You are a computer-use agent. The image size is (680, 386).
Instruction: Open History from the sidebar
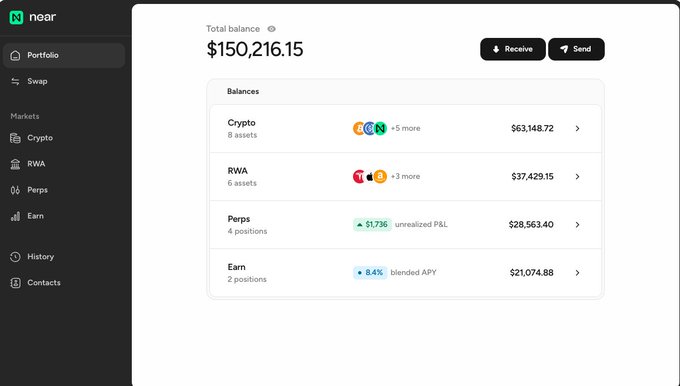tap(64, 257)
